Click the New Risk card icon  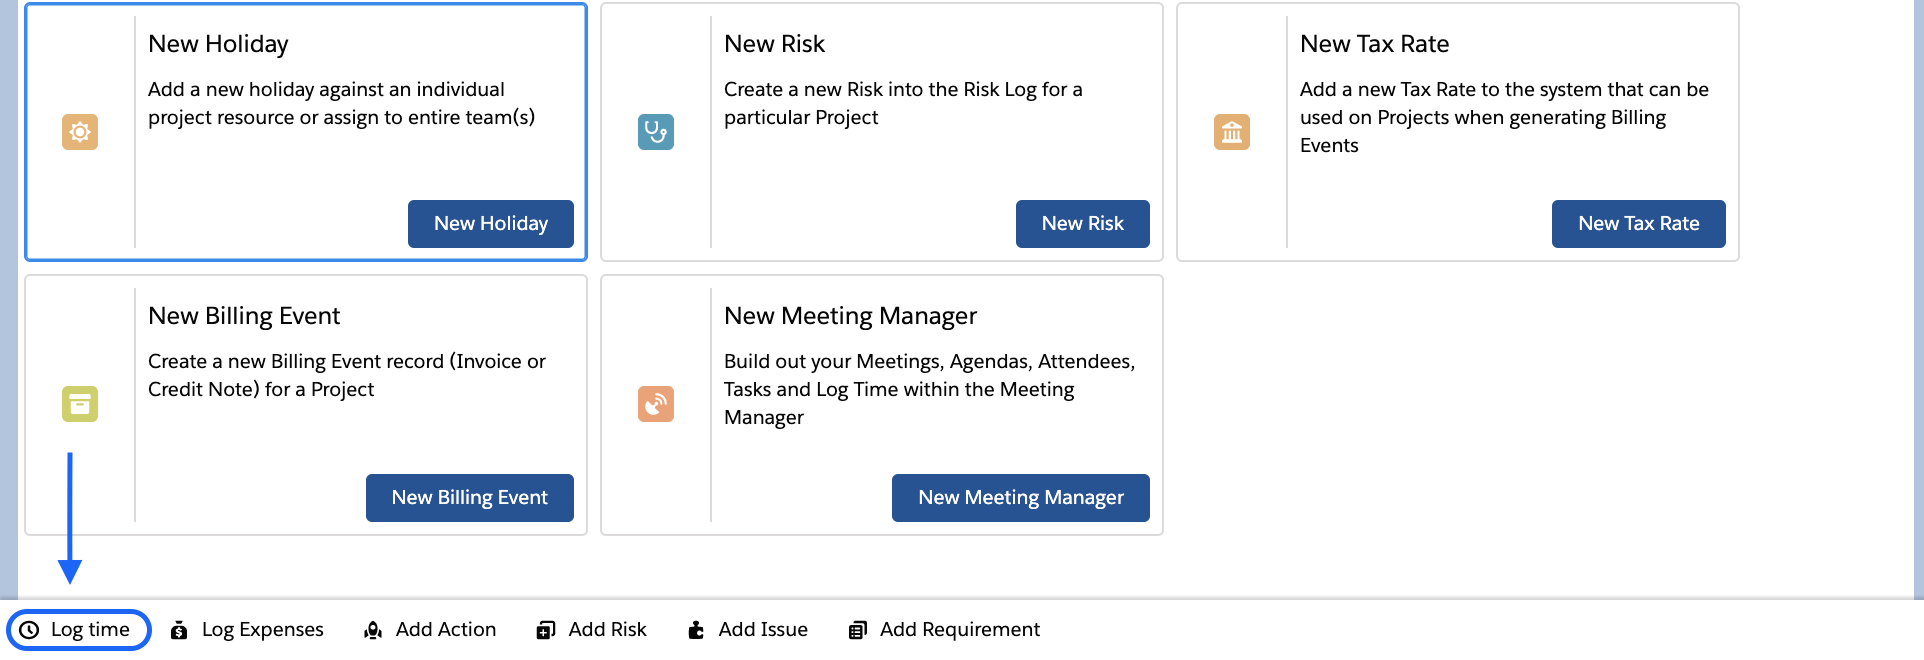point(655,131)
